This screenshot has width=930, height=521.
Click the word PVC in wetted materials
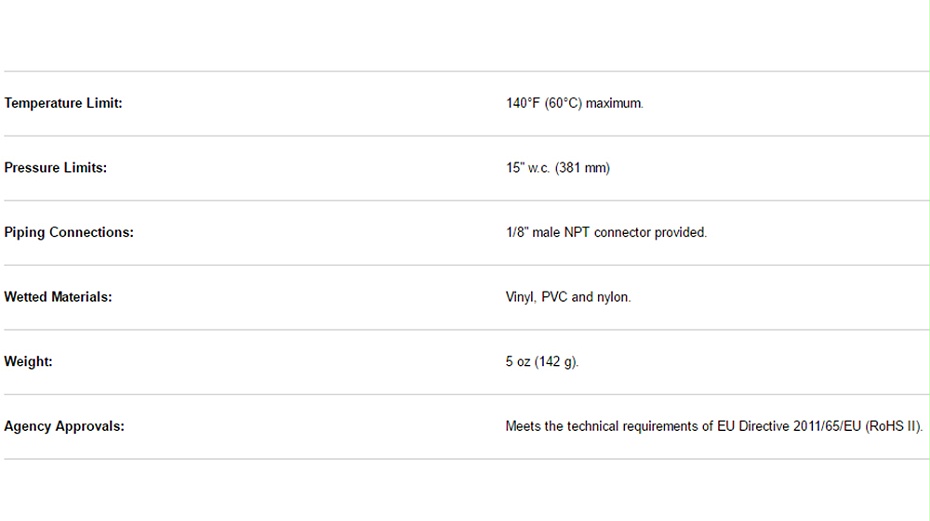[x=554, y=297]
